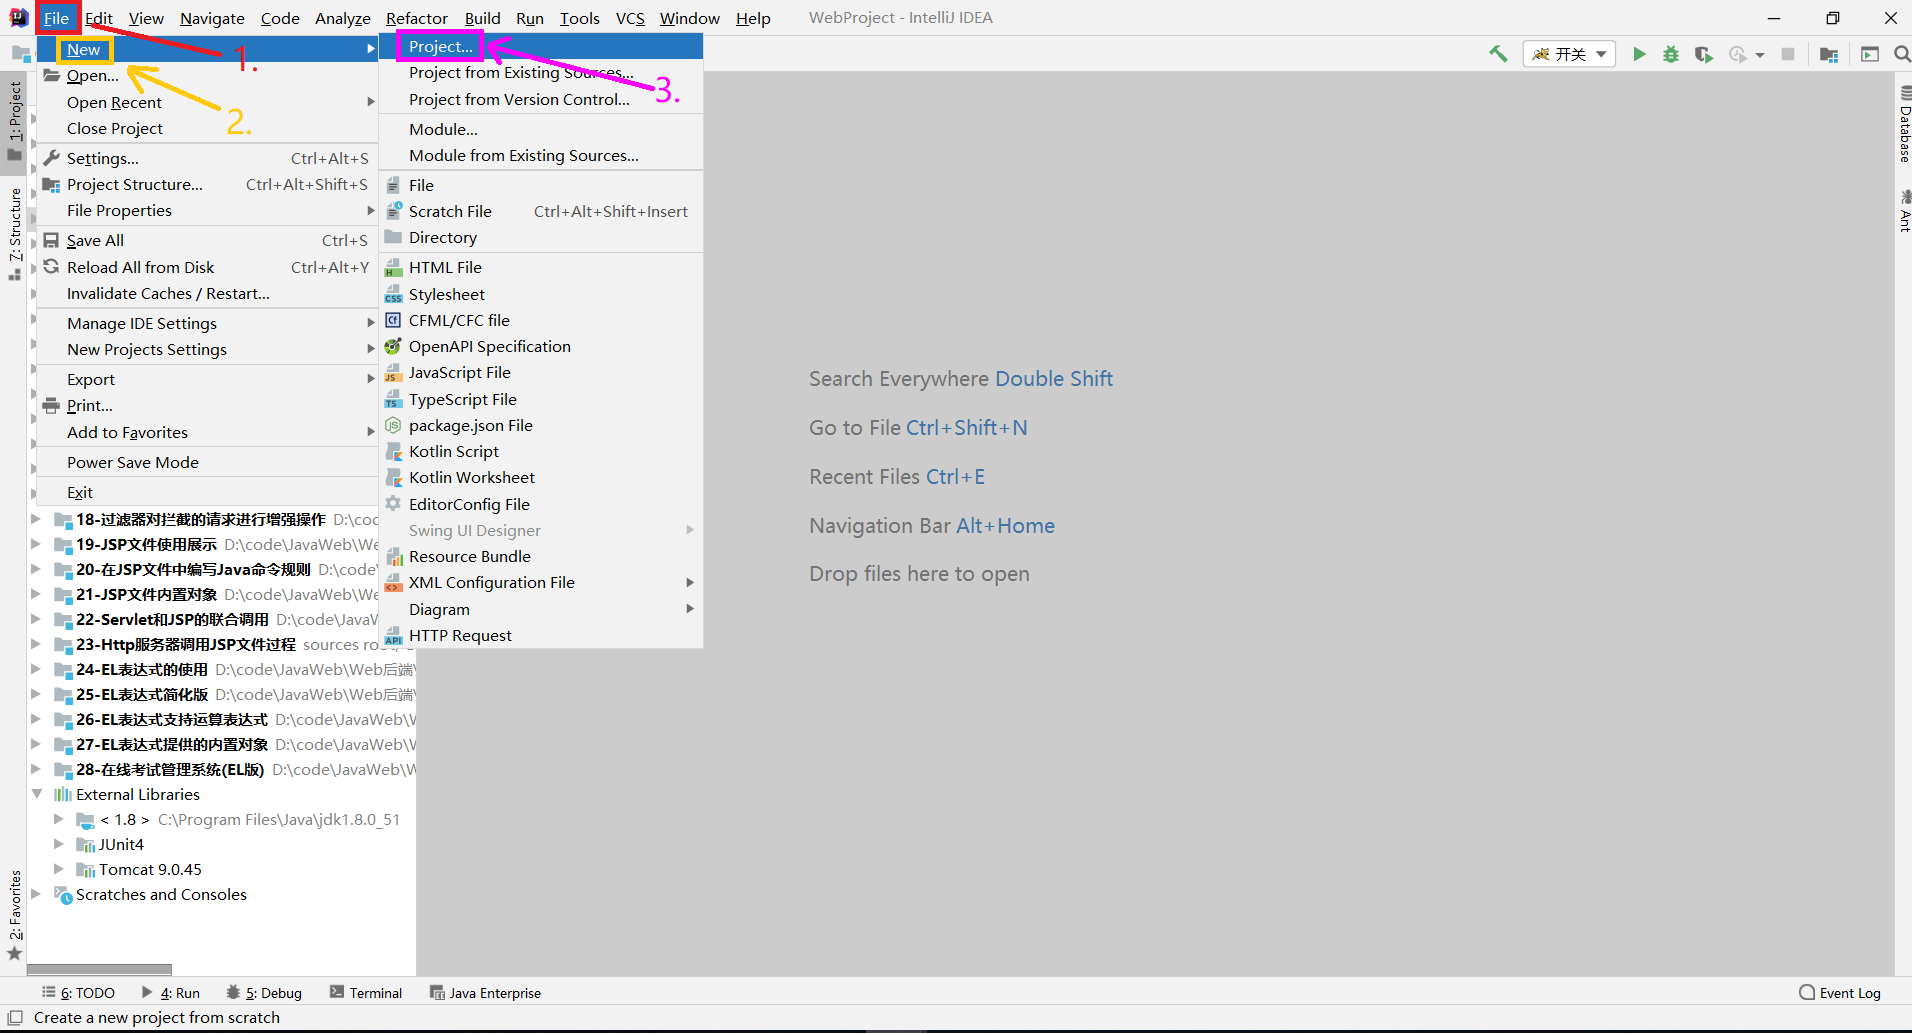Select HTTP Request entry

click(541, 635)
